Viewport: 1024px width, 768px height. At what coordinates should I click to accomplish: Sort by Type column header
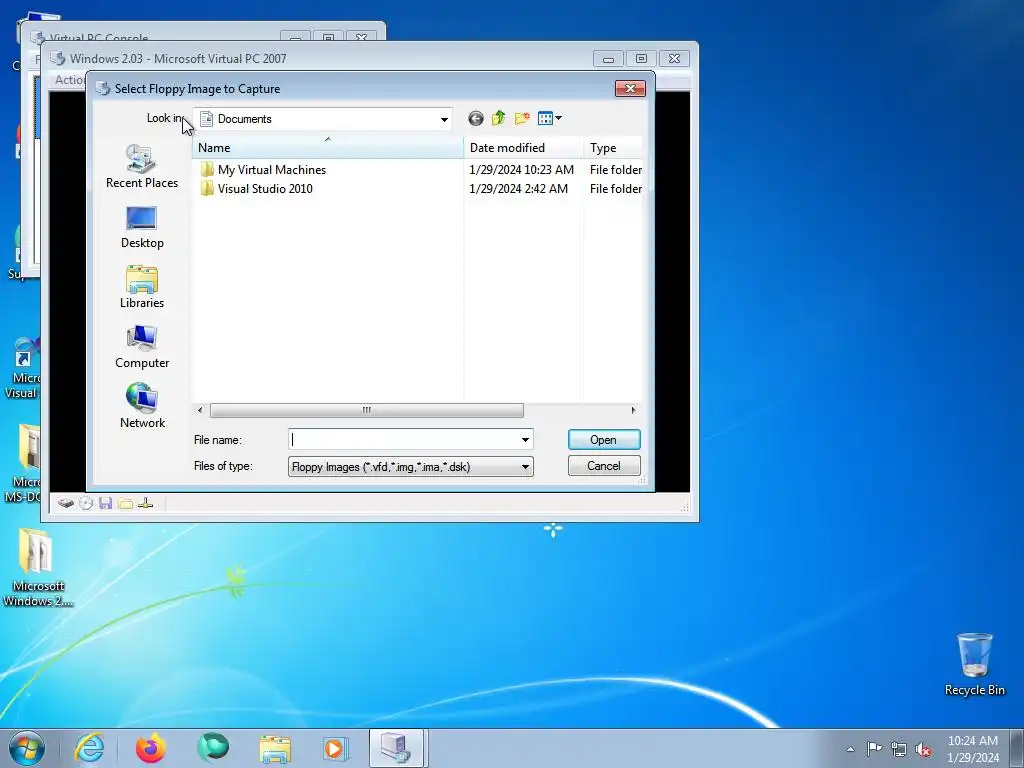pyautogui.click(x=613, y=148)
